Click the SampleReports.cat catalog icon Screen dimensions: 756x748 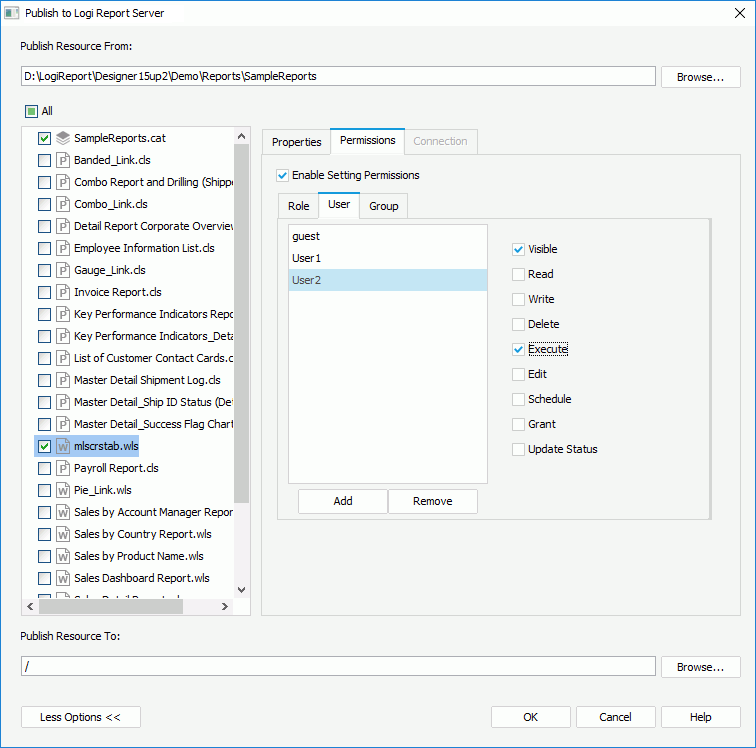click(62, 138)
